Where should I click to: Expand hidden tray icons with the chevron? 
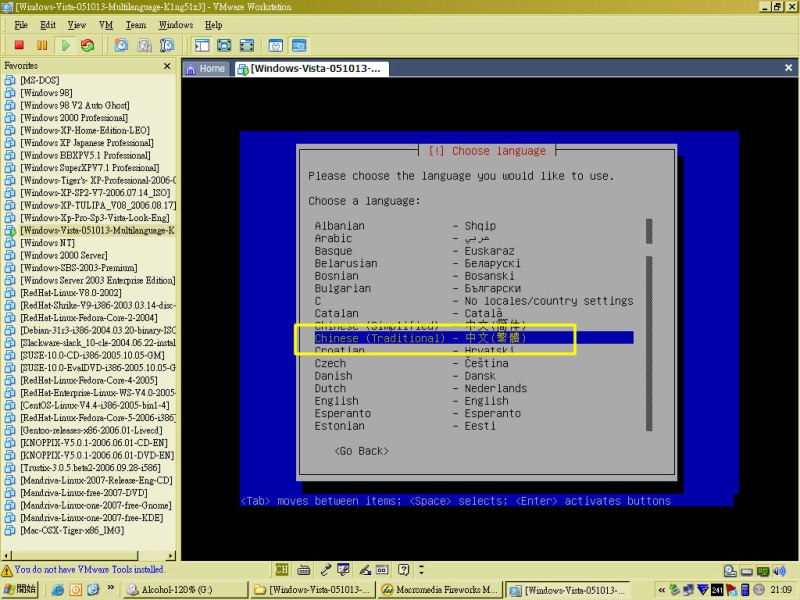662,590
